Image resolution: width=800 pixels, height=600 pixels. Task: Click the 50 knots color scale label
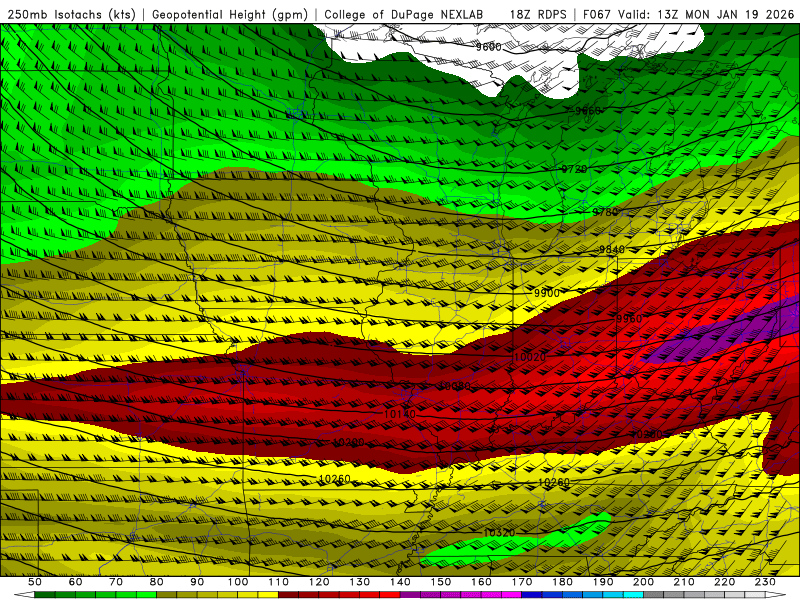click(35, 582)
